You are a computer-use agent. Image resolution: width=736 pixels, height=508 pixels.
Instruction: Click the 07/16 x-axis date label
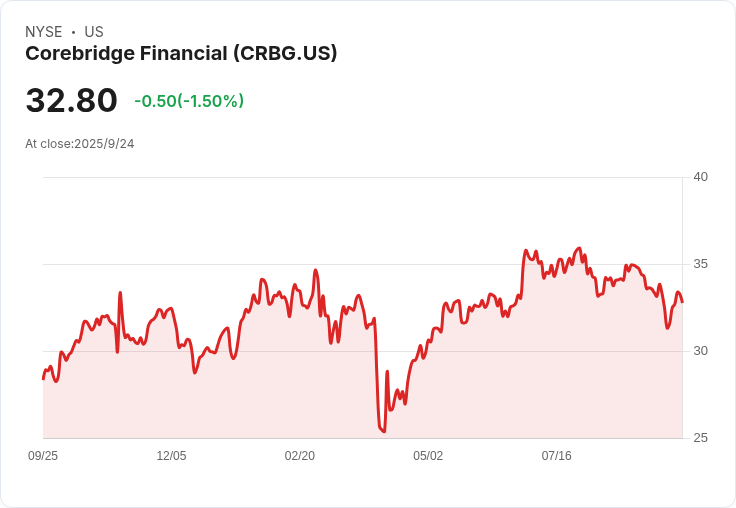[x=557, y=456]
